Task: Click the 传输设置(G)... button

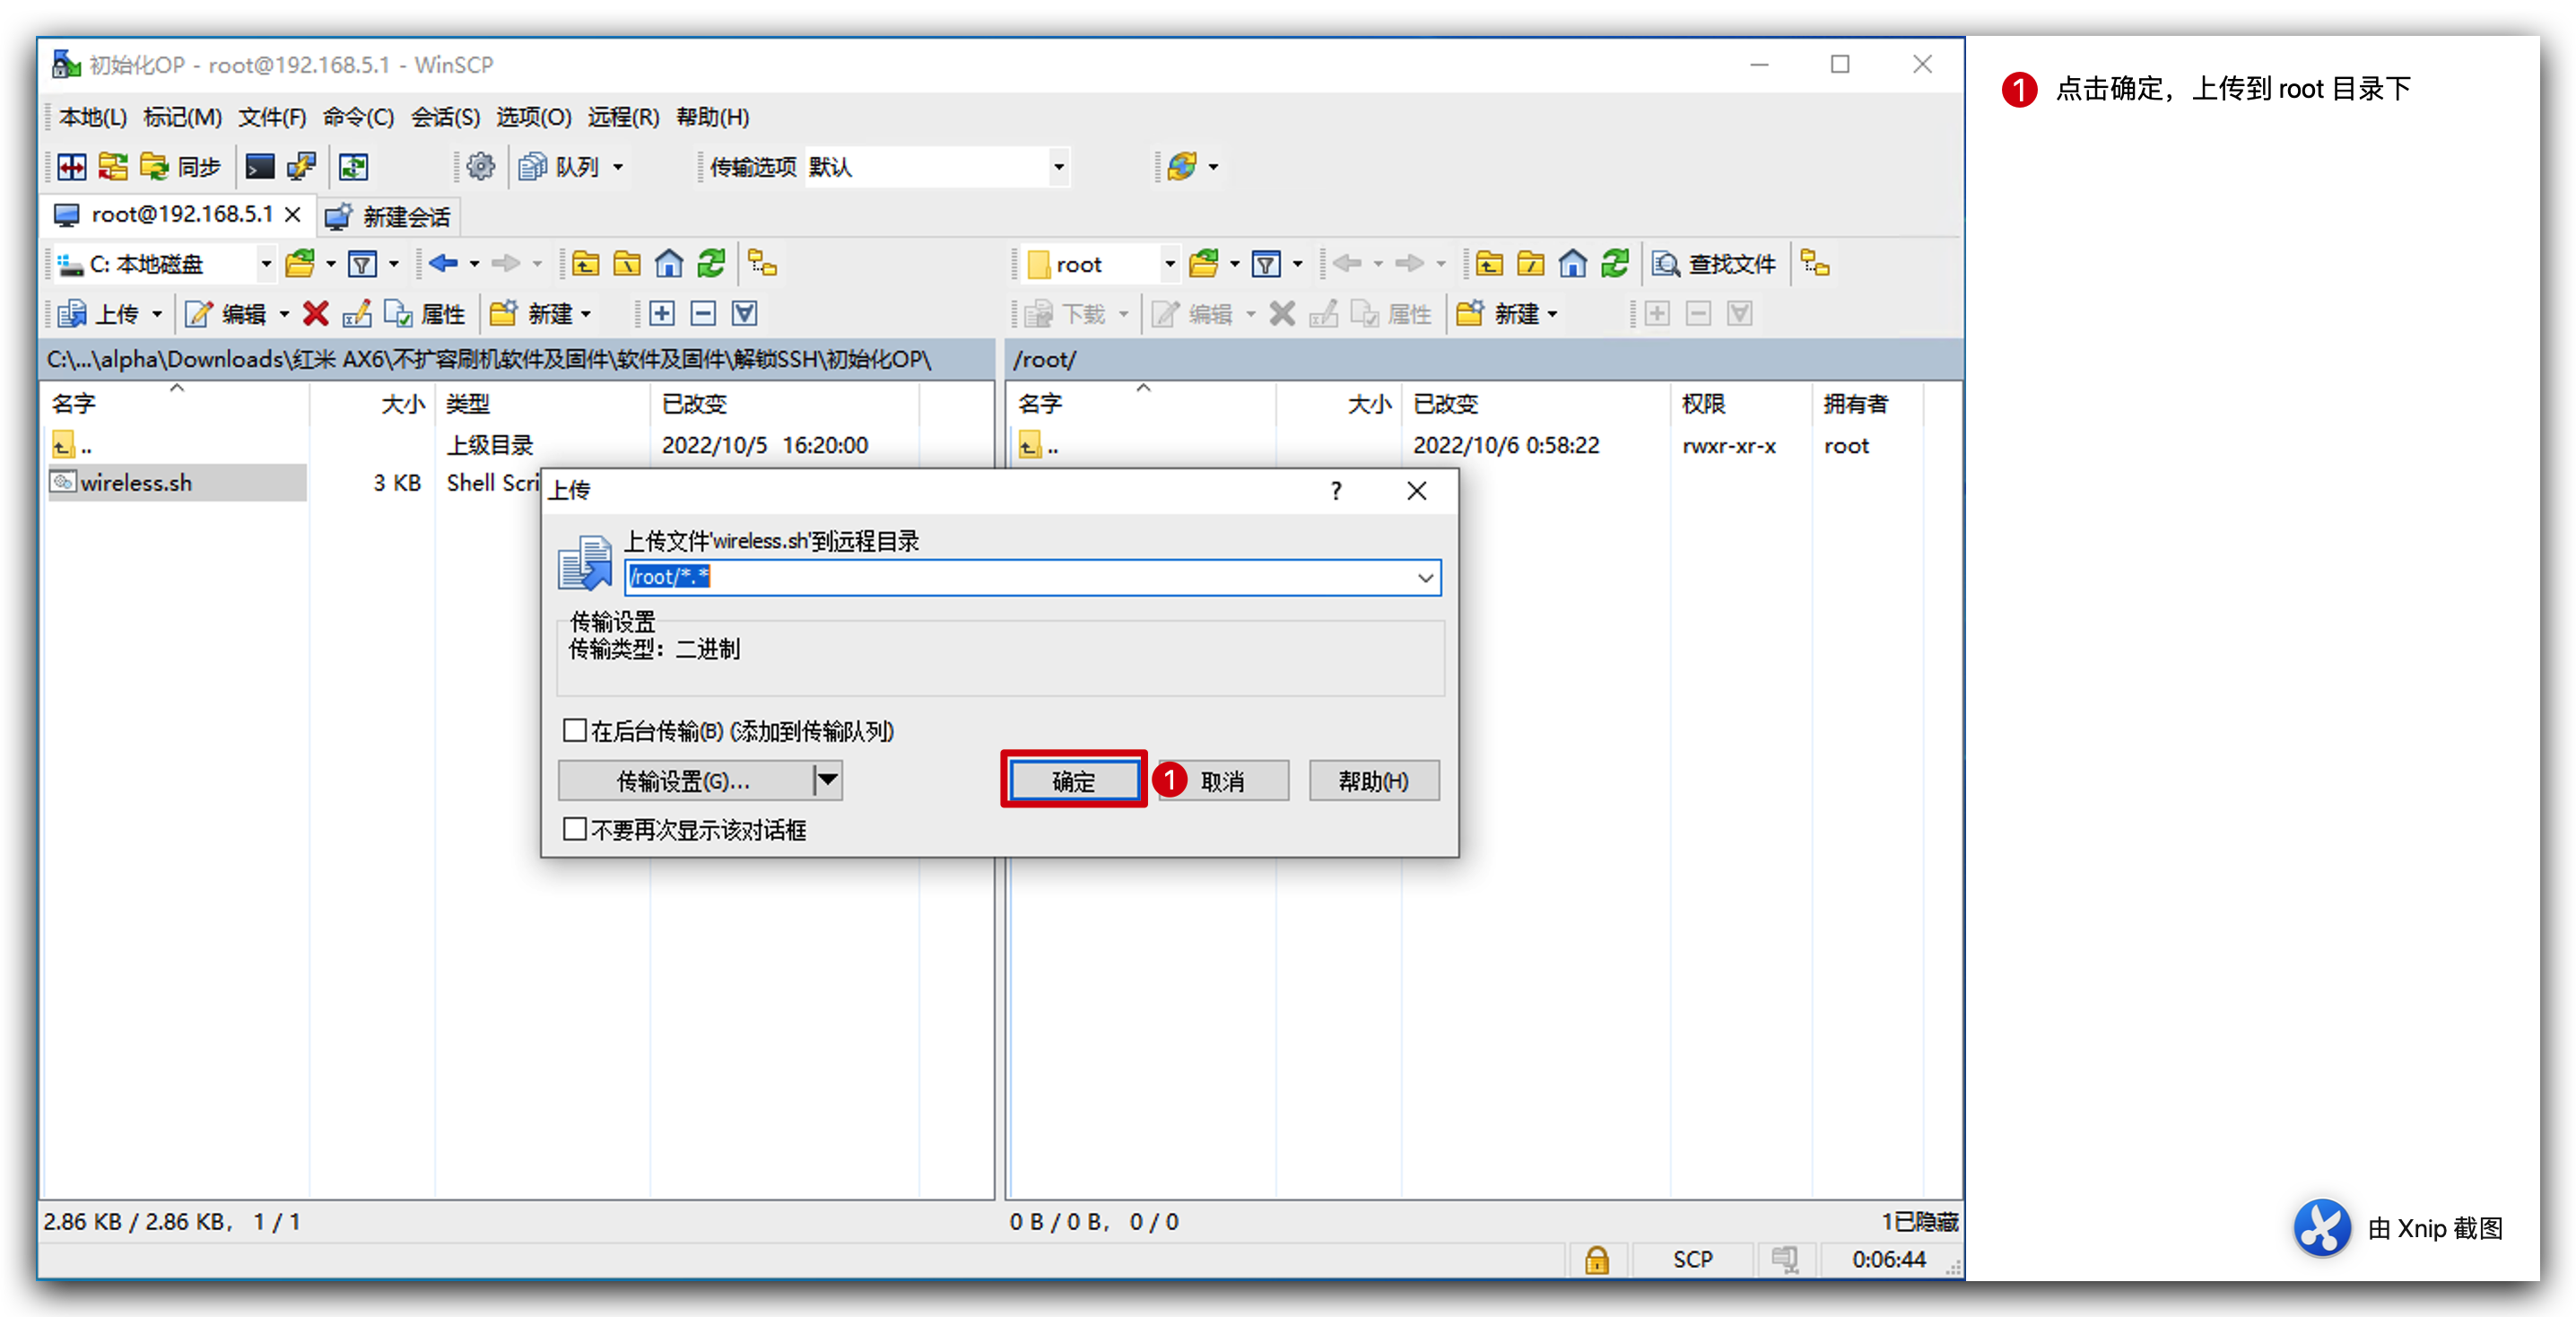Action: tap(684, 780)
